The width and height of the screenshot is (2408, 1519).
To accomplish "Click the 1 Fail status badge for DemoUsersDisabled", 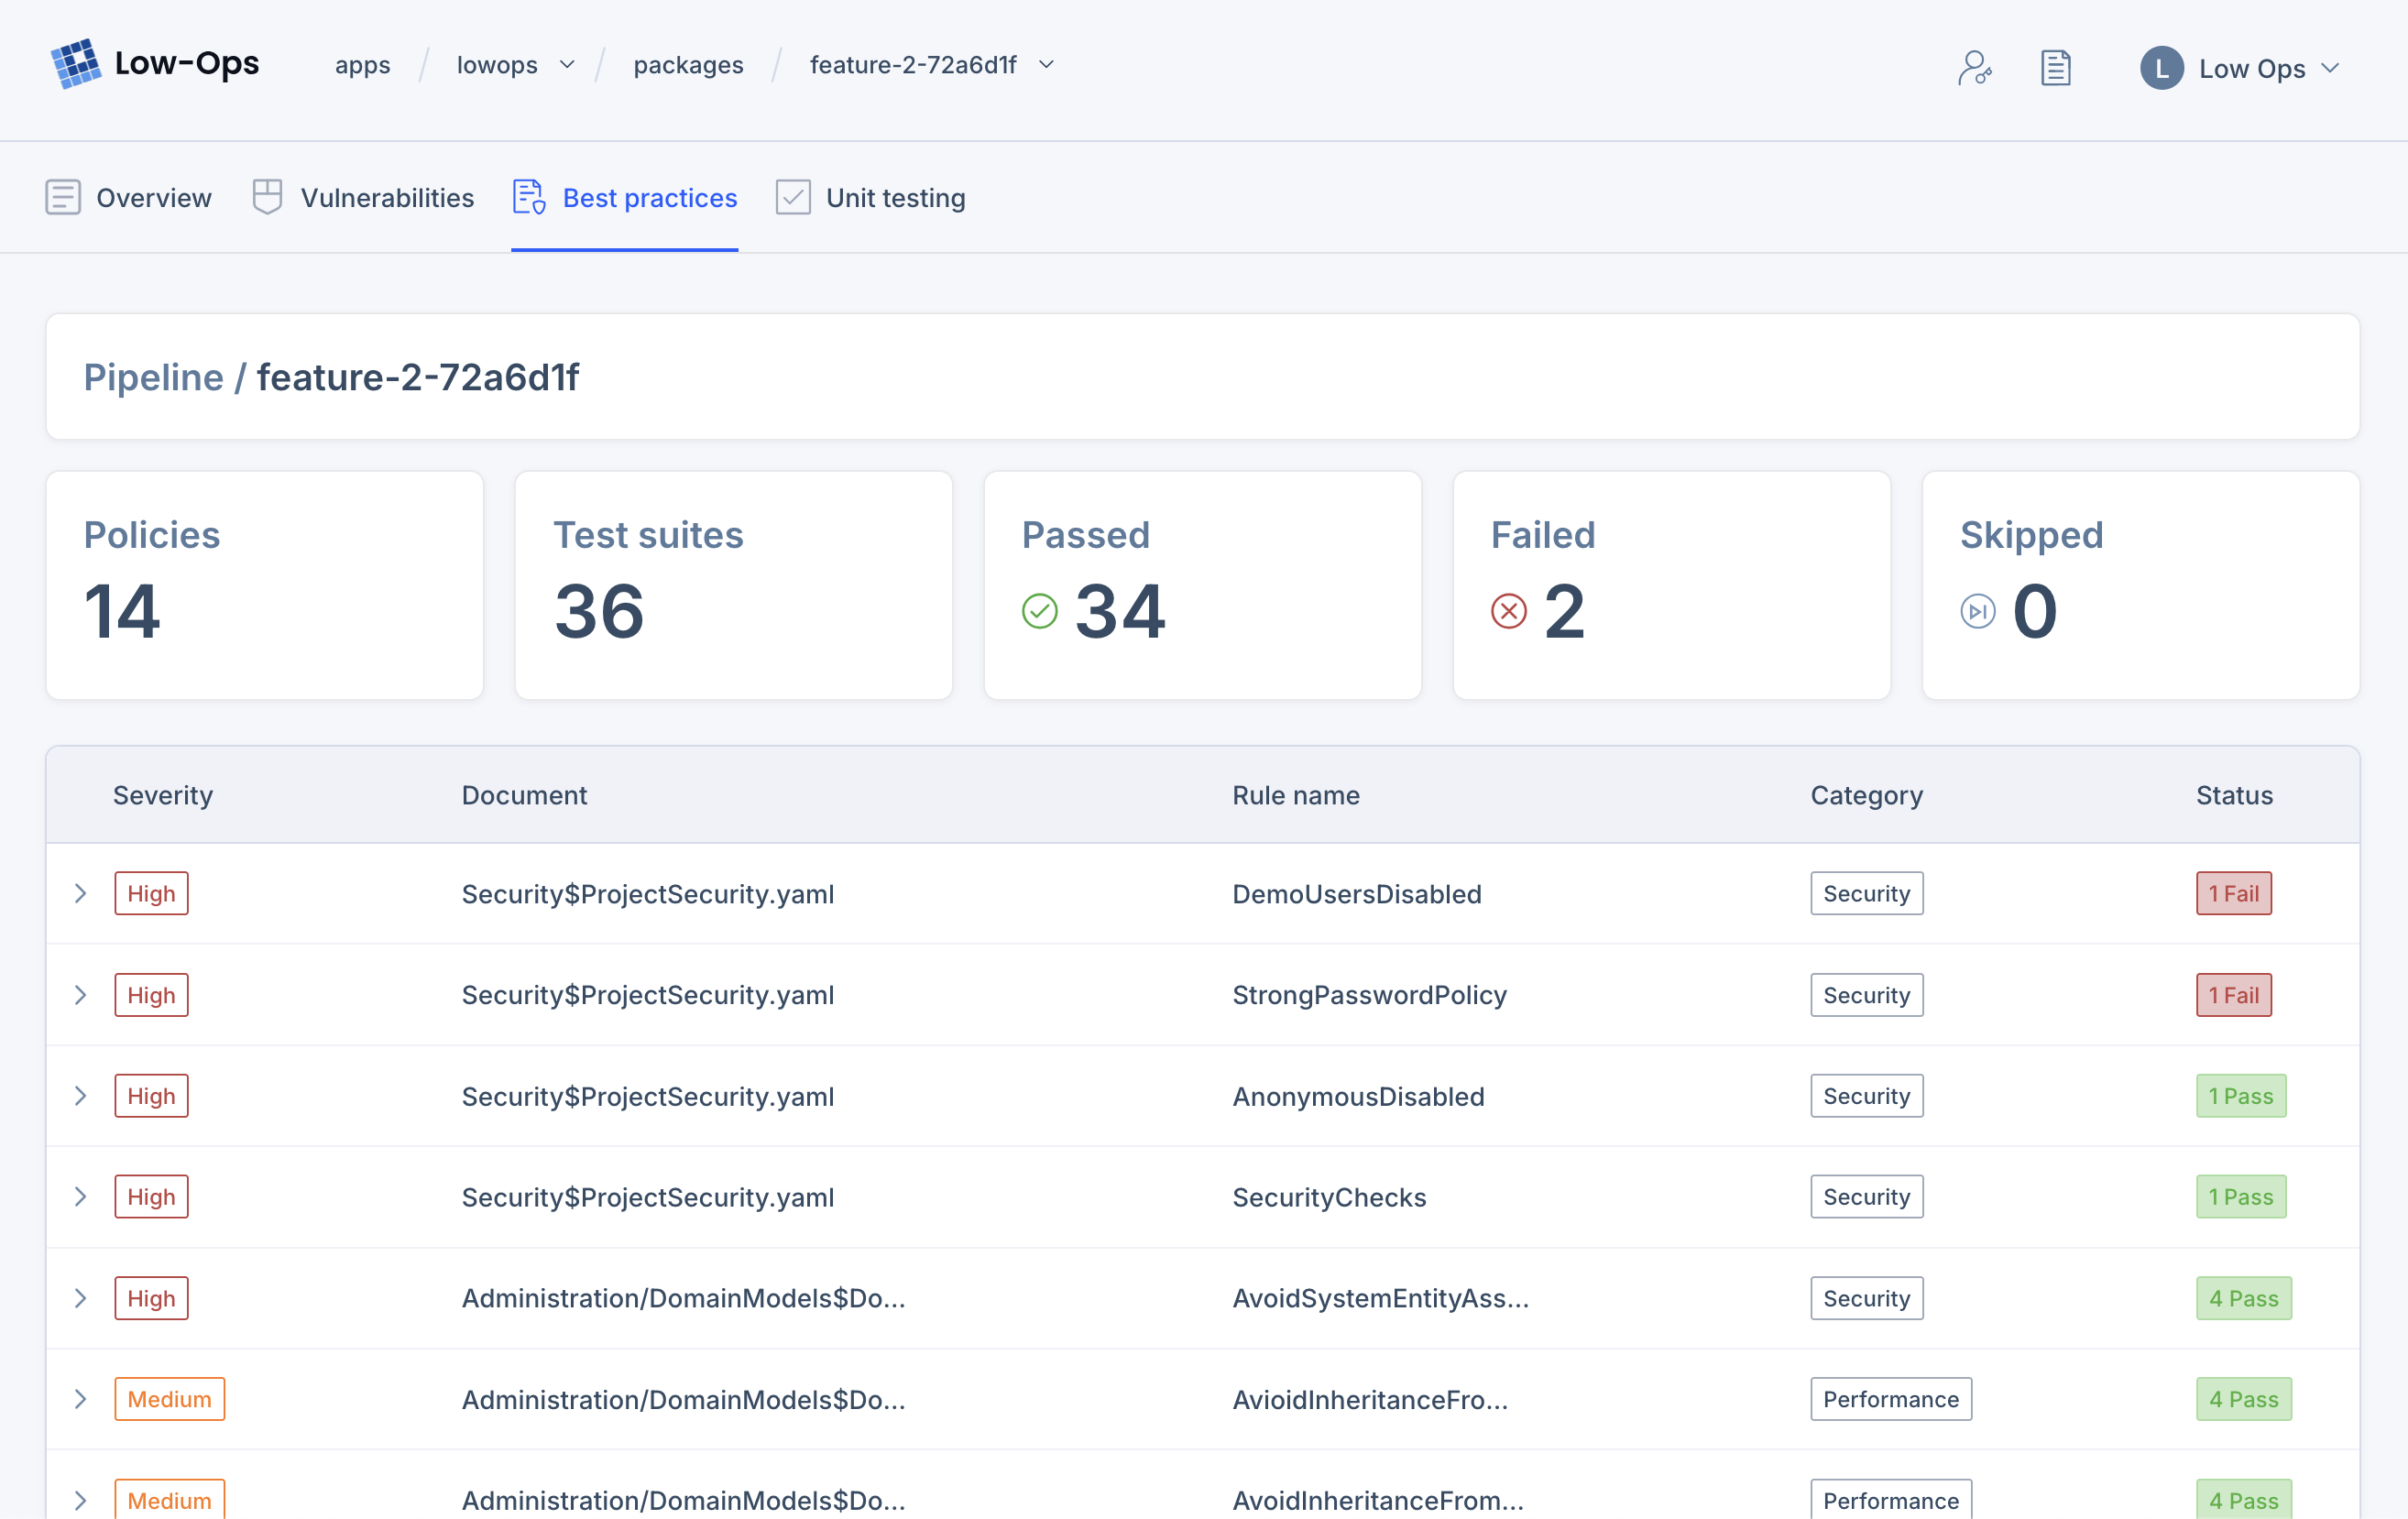I will [2234, 893].
